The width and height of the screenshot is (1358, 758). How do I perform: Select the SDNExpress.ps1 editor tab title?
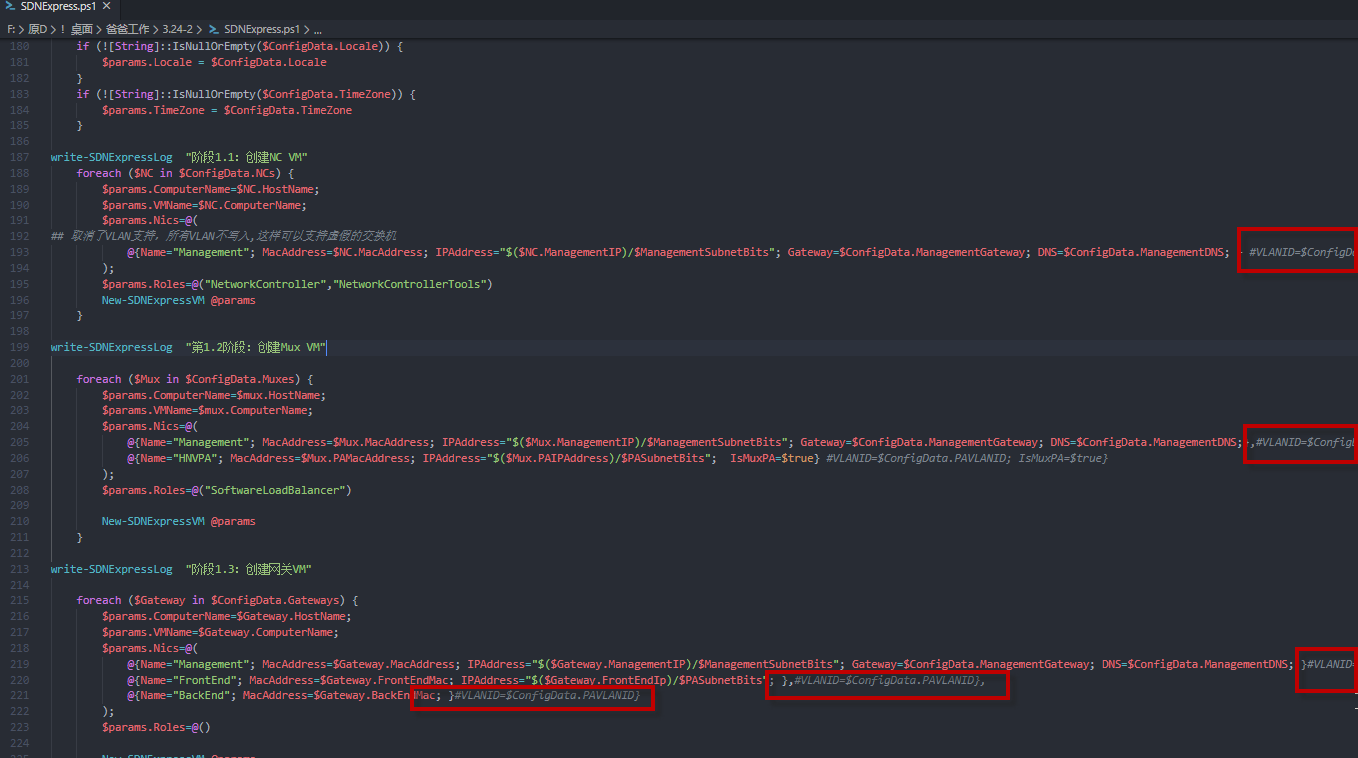click(58, 7)
